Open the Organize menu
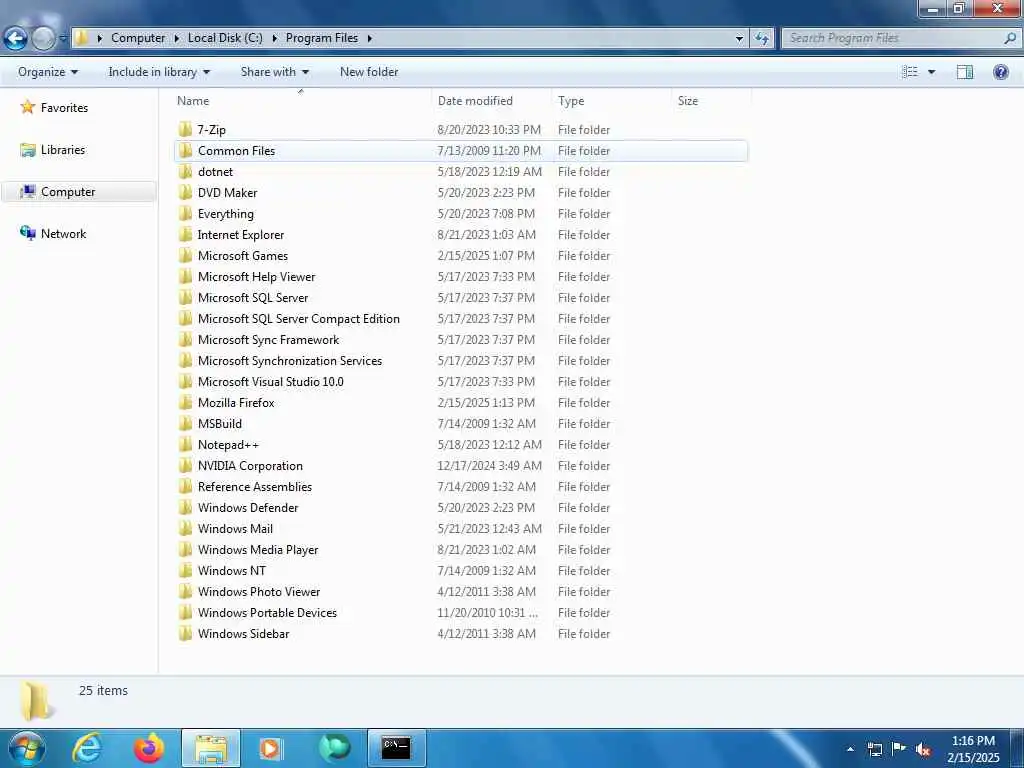Image resolution: width=1024 pixels, height=768 pixels. click(x=48, y=72)
